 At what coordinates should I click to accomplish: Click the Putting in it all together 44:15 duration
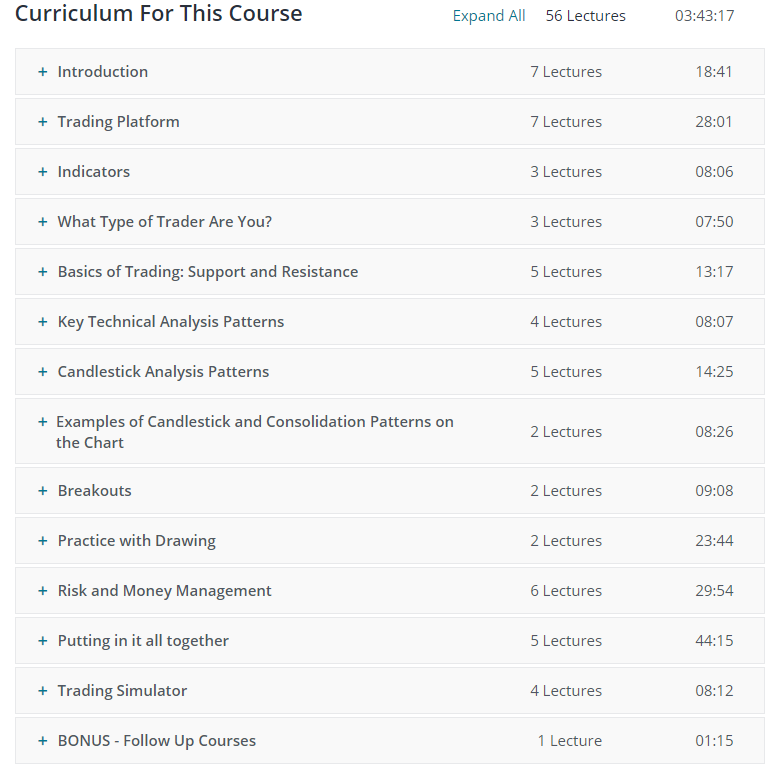pyautogui.click(x=714, y=641)
